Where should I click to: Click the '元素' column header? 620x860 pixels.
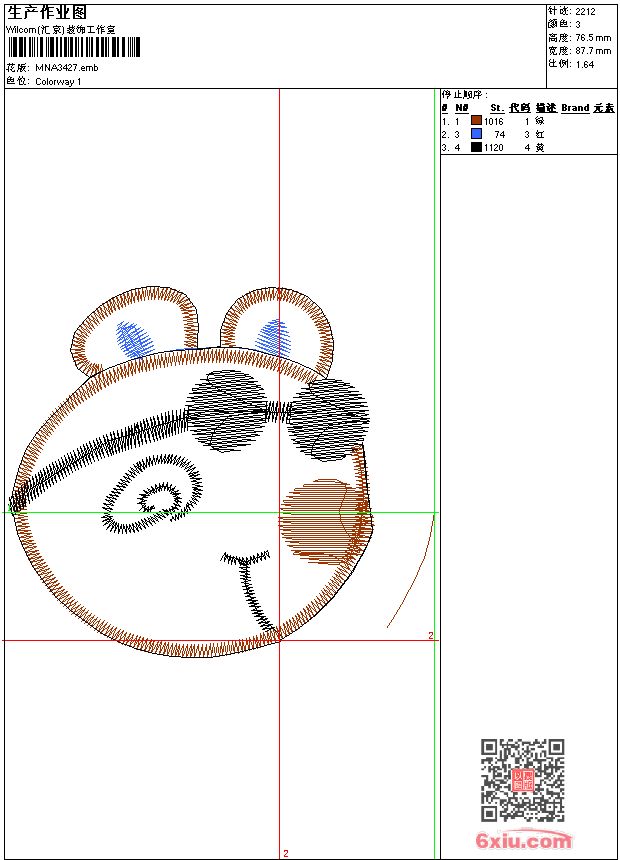click(604, 108)
